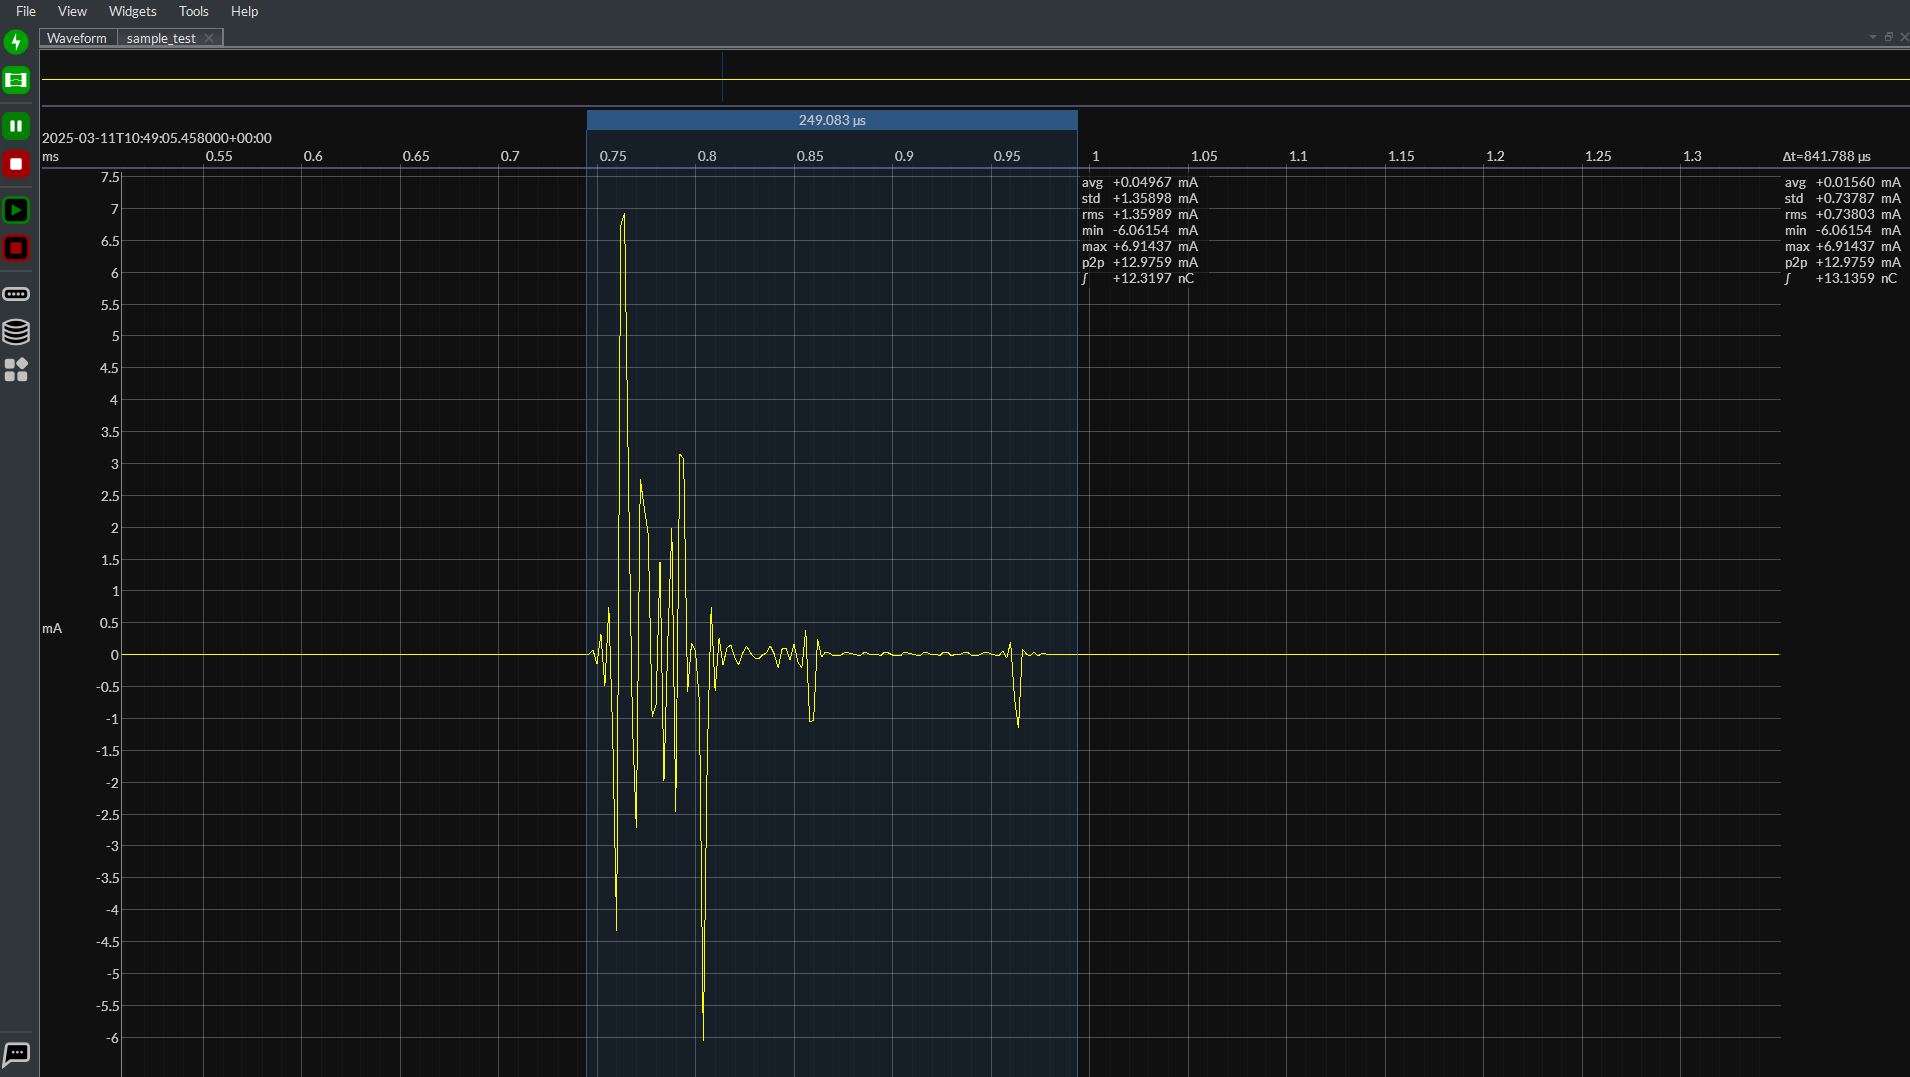Click the 249.083 µs marker duration bar

[832, 120]
